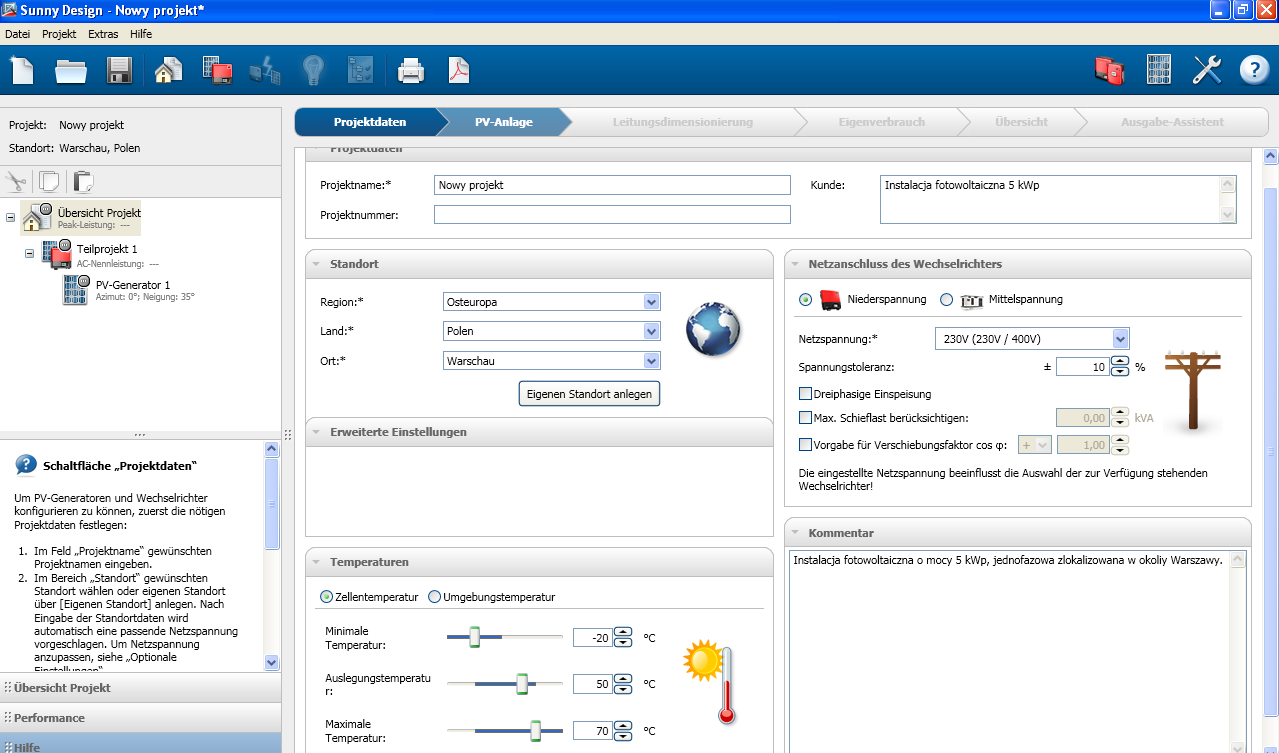
Task: Go to PV-Anlage step tab
Action: pyautogui.click(x=503, y=122)
